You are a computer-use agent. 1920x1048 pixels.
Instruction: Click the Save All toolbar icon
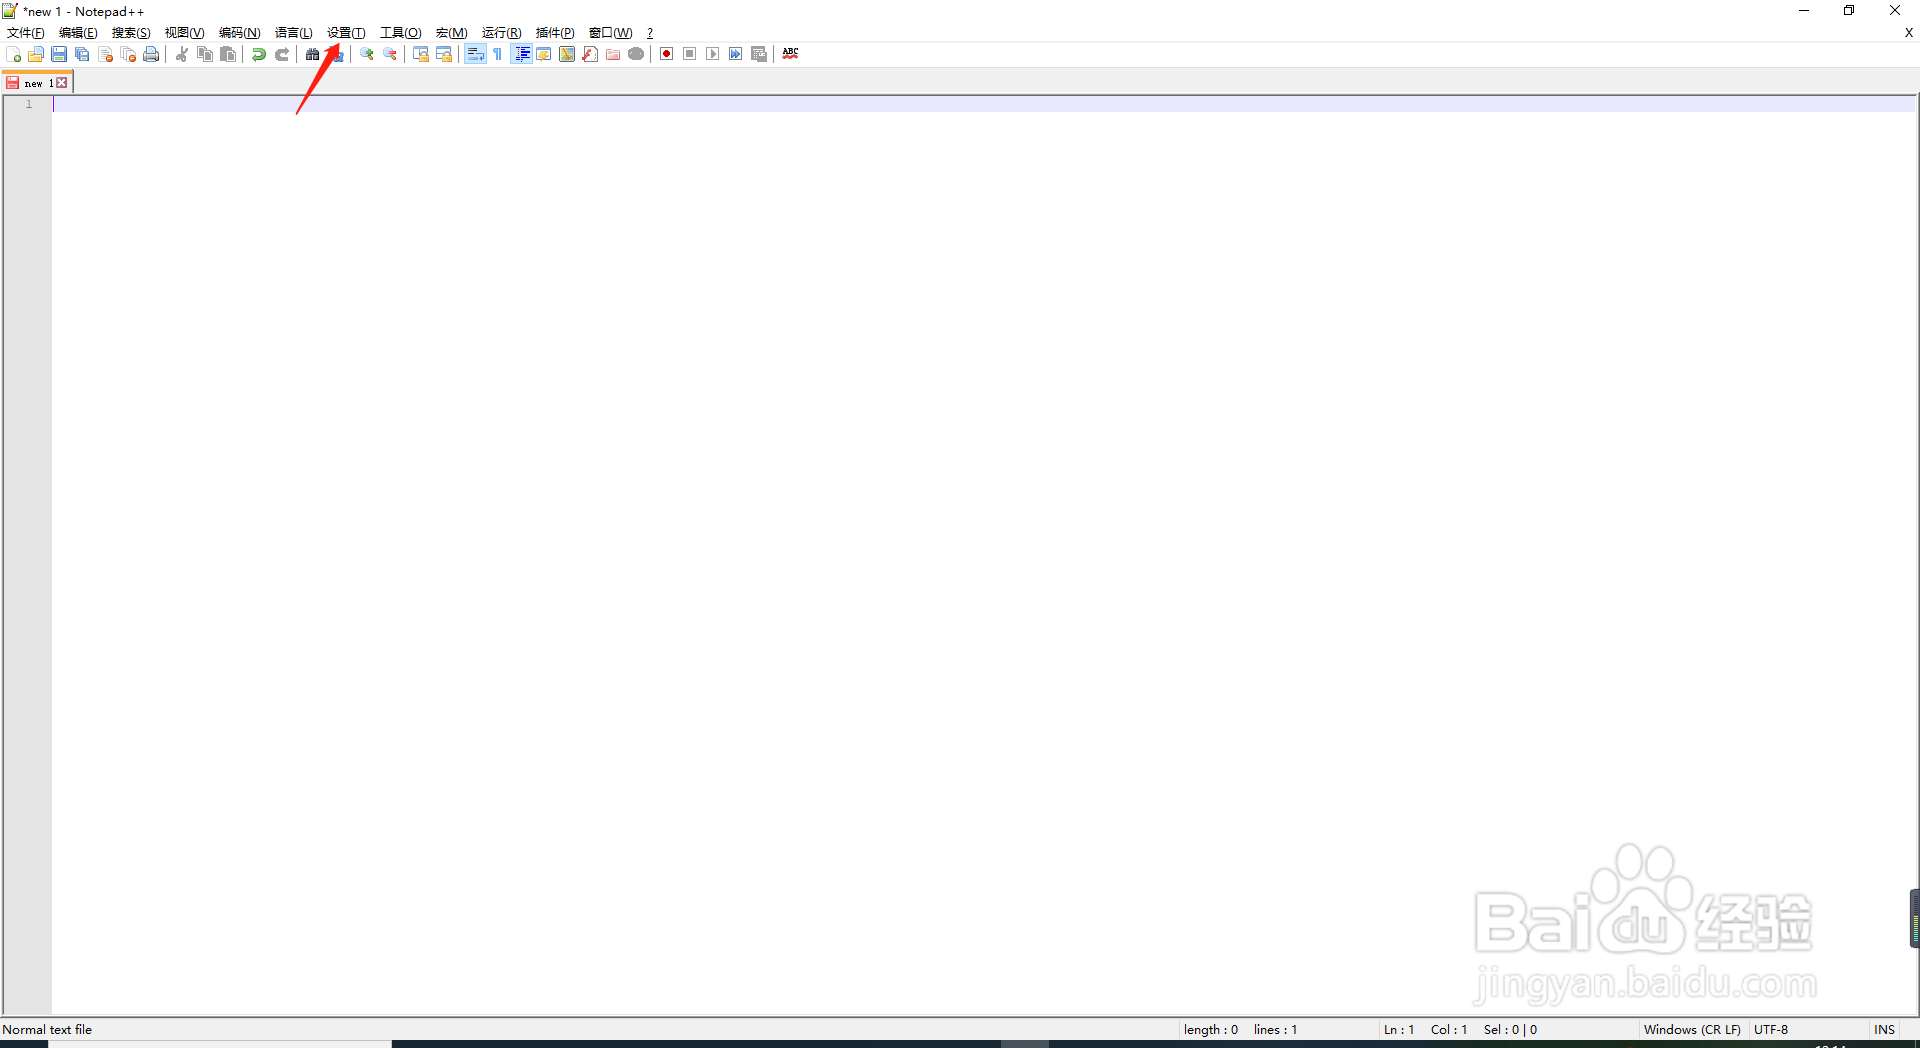coord(82,54)
